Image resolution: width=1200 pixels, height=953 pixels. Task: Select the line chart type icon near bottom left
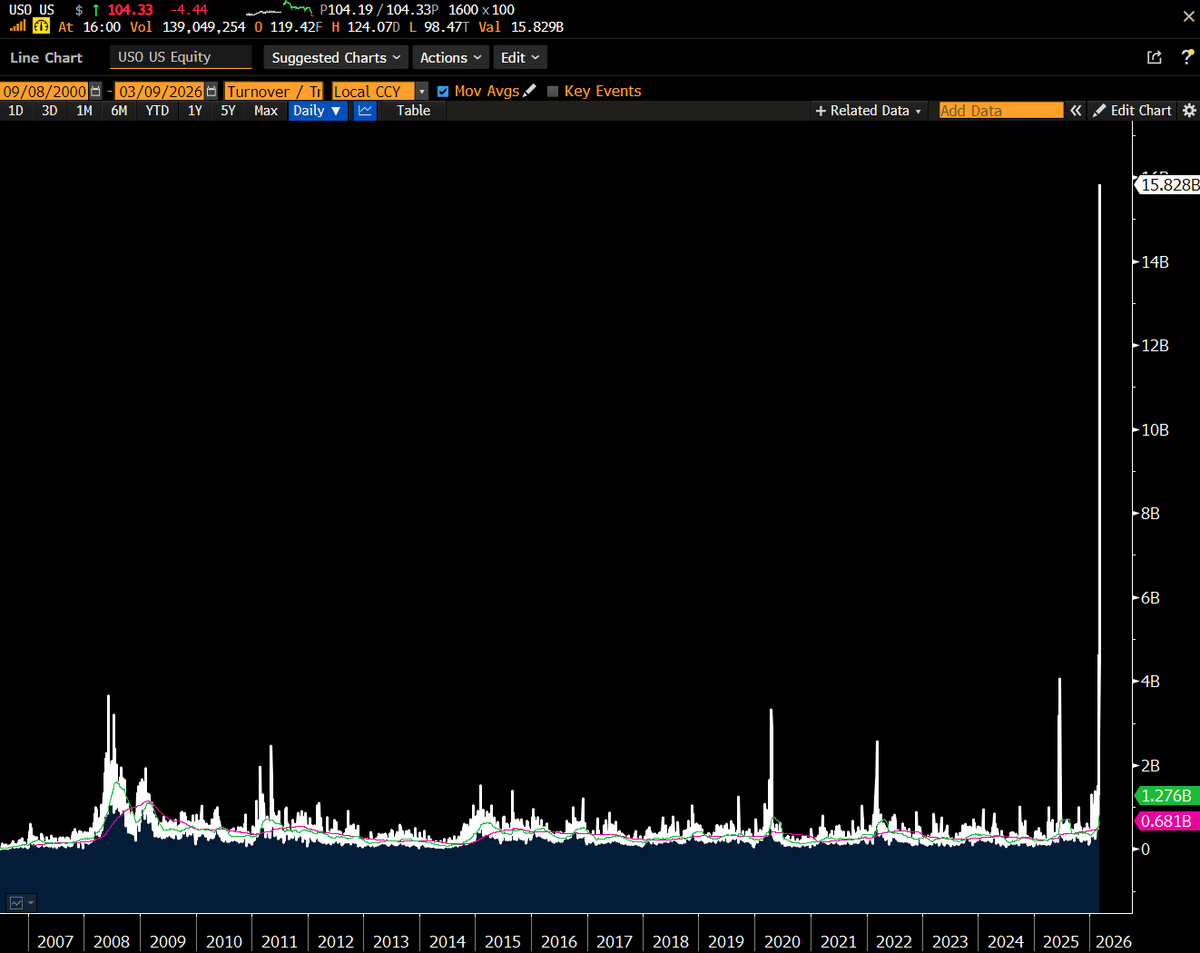coord(14,901)
